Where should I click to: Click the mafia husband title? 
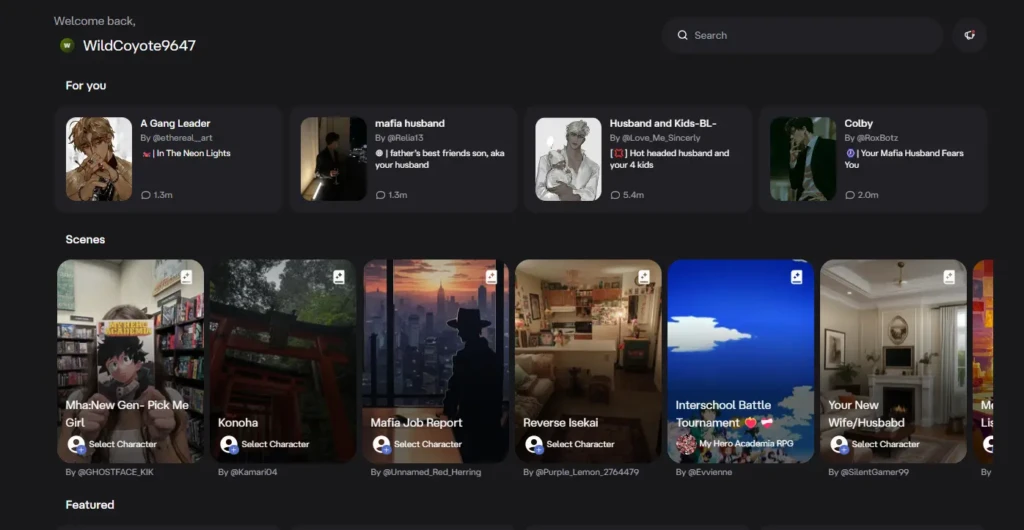[x=409, y=123]
